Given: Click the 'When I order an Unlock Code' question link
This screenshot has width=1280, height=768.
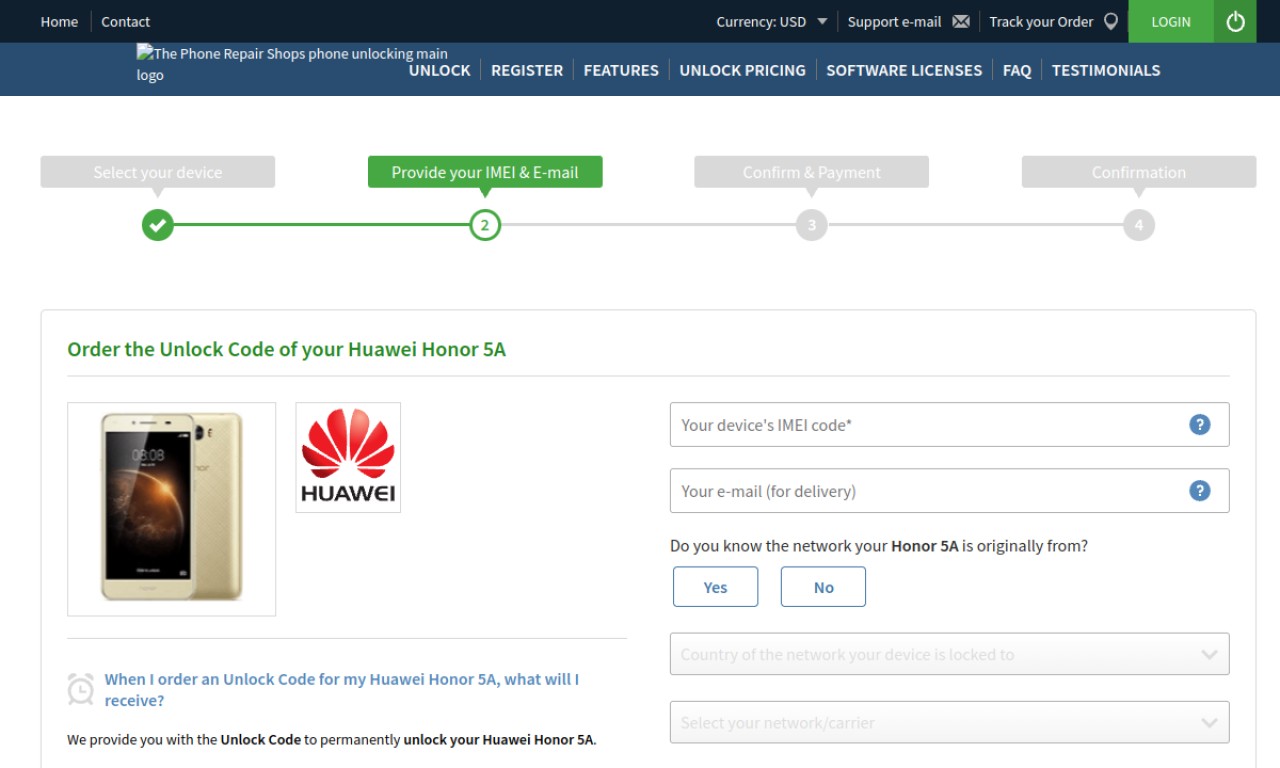Looking at the screenshot, I should [x=342, y=689].
